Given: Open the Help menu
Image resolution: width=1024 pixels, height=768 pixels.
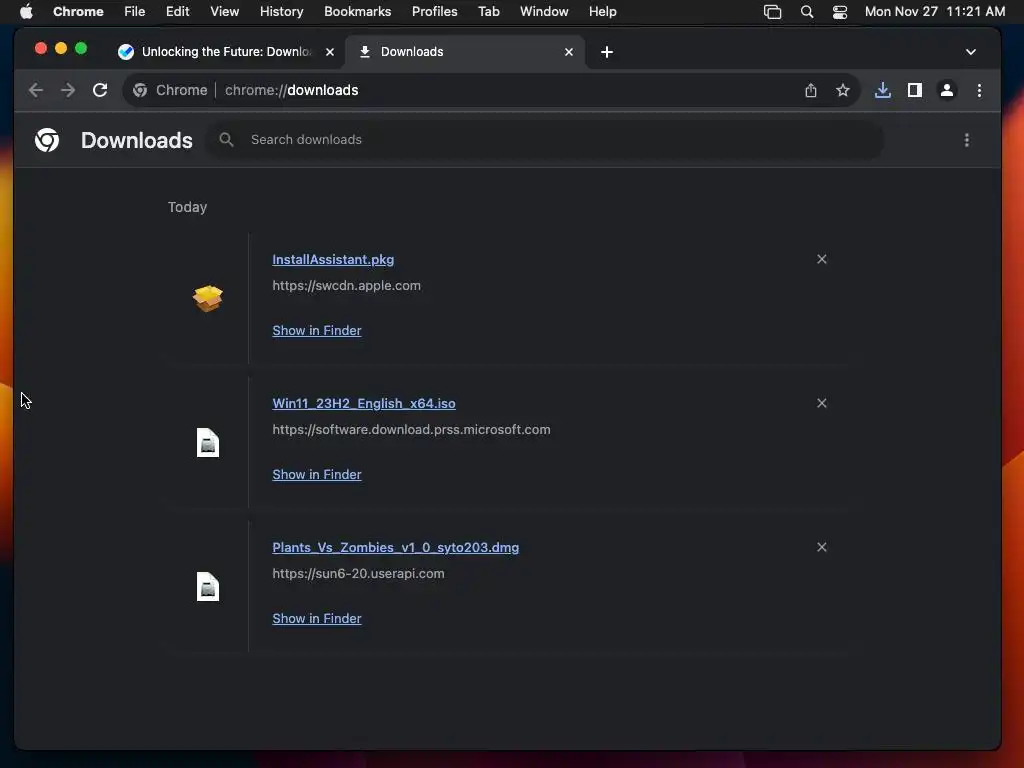Looking at the screenshot, I should [x=602, y=11].
